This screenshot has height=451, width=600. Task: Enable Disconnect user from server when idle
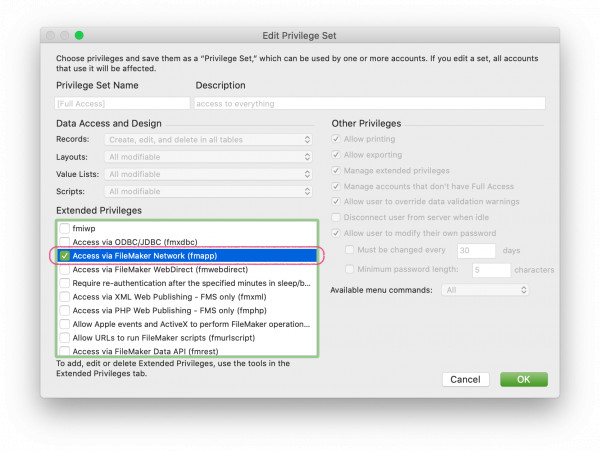(x=336, y=217)
